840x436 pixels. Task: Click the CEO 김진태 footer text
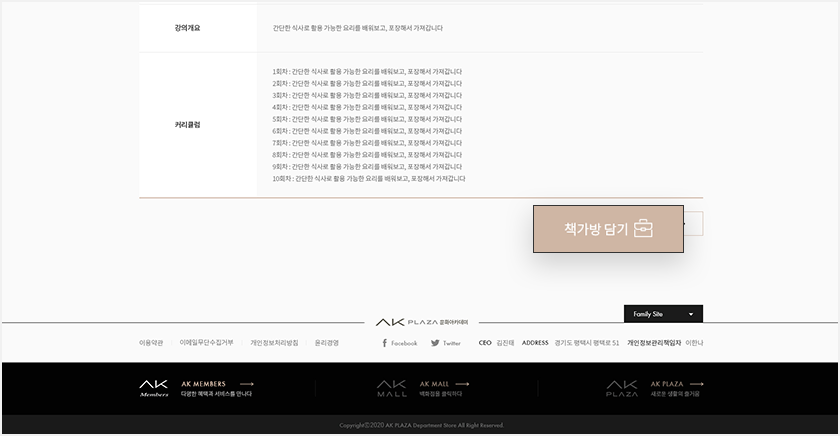coord(497,343)
